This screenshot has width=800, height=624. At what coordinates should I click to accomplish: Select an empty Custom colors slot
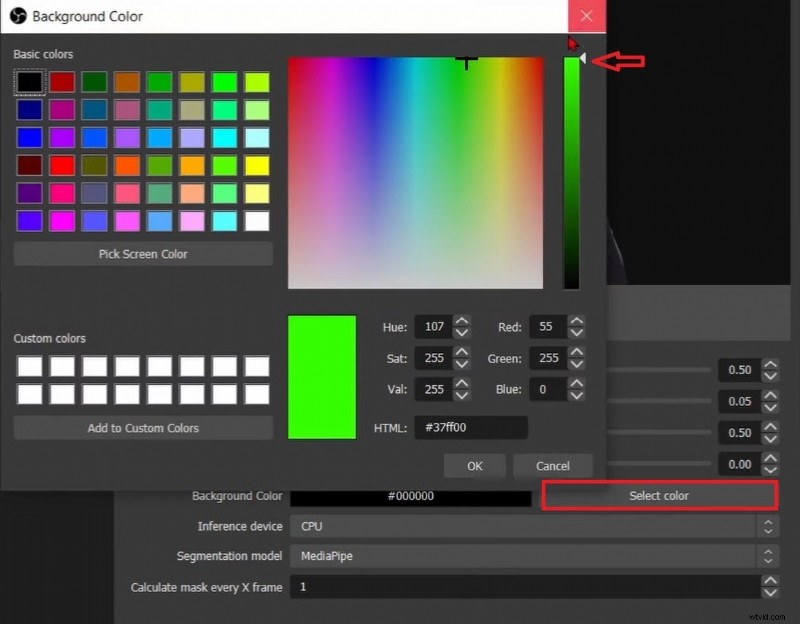[x=29, y=365]
